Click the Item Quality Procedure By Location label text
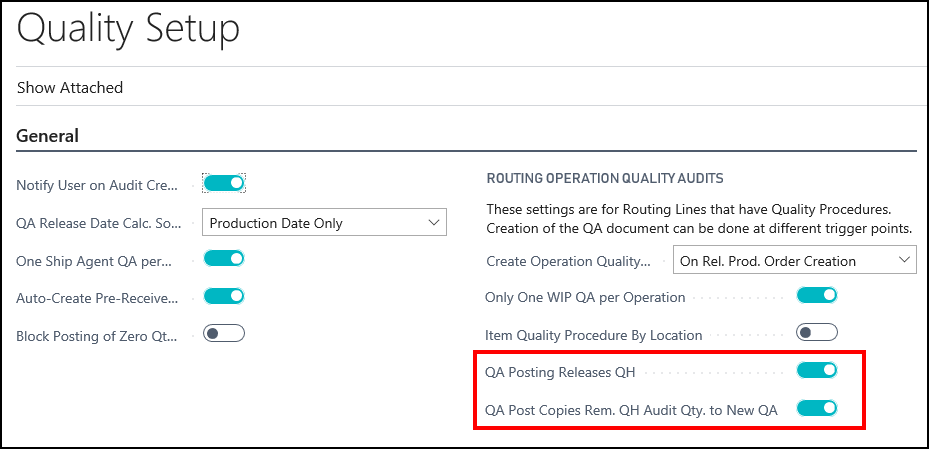 (x=594, y=335)
